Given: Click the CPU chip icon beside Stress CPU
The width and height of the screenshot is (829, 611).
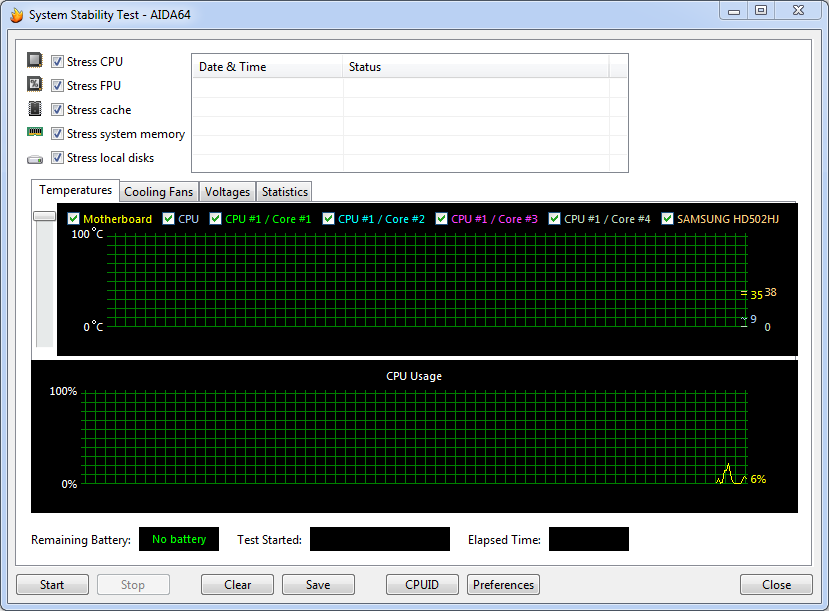Looking at the screenshot, I should [x=35, y=60].
